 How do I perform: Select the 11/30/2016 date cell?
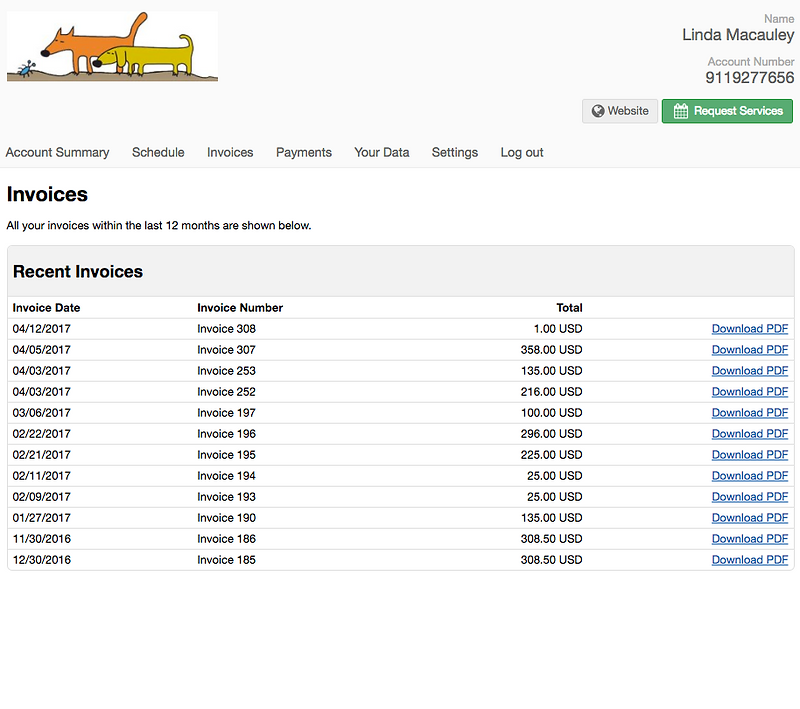[42, 539]
